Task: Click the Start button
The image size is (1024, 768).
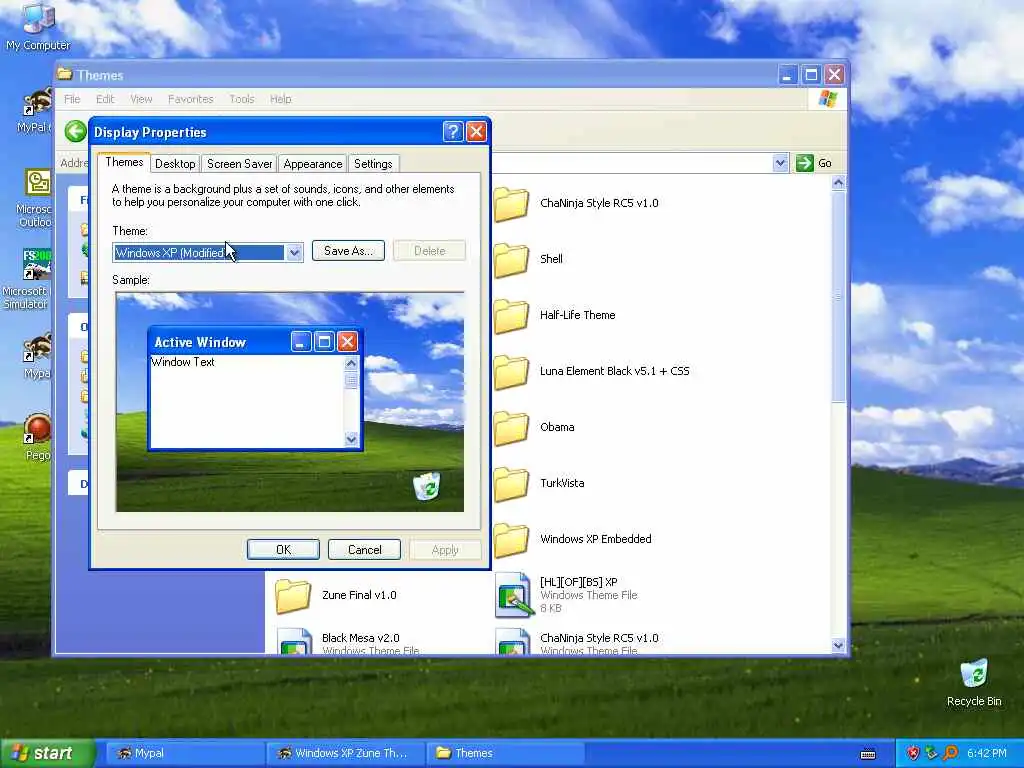Action: (46, 754)
